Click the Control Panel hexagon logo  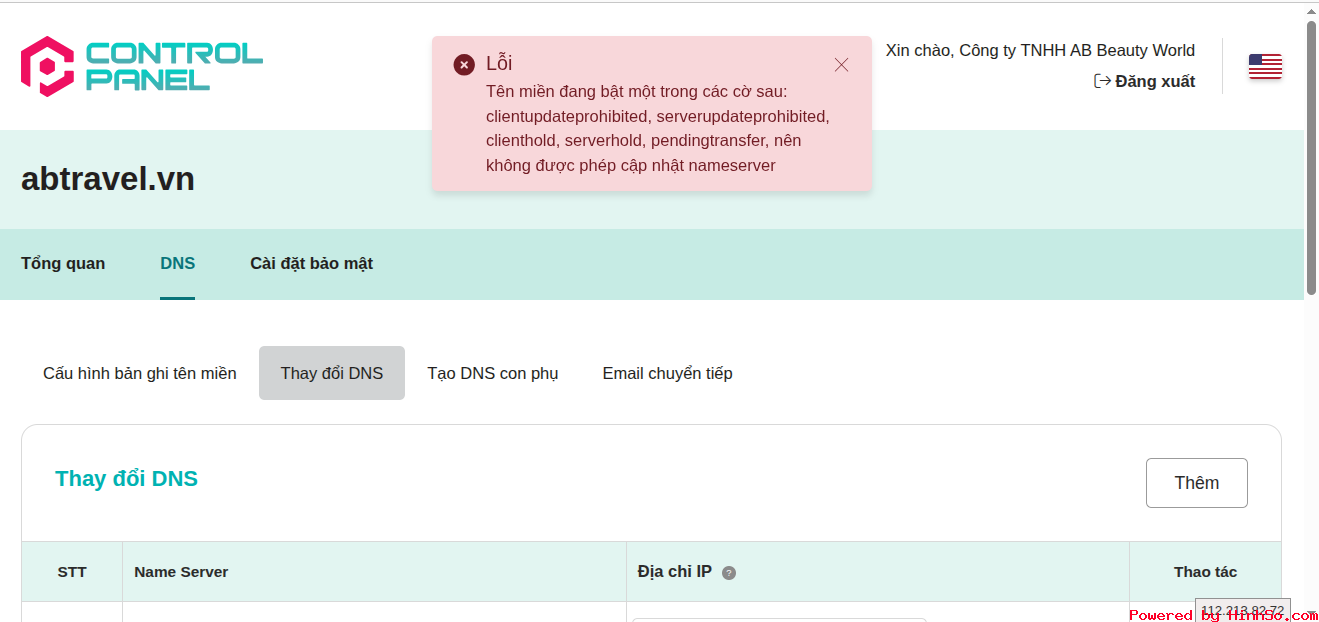click(47, 66)
